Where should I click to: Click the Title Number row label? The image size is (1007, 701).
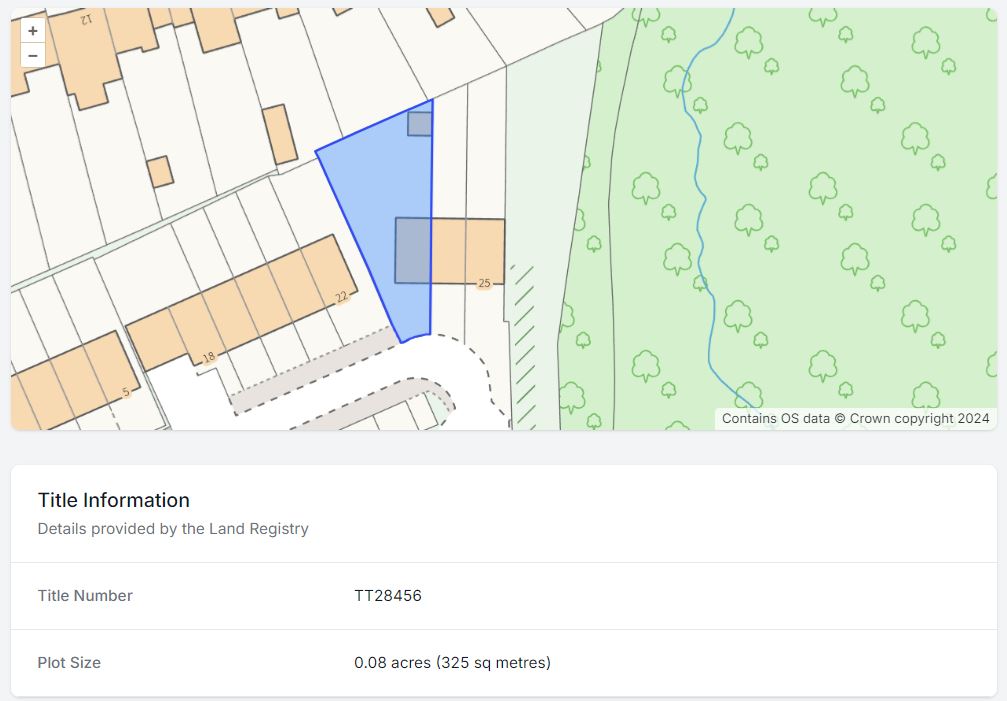pos(85,596)
